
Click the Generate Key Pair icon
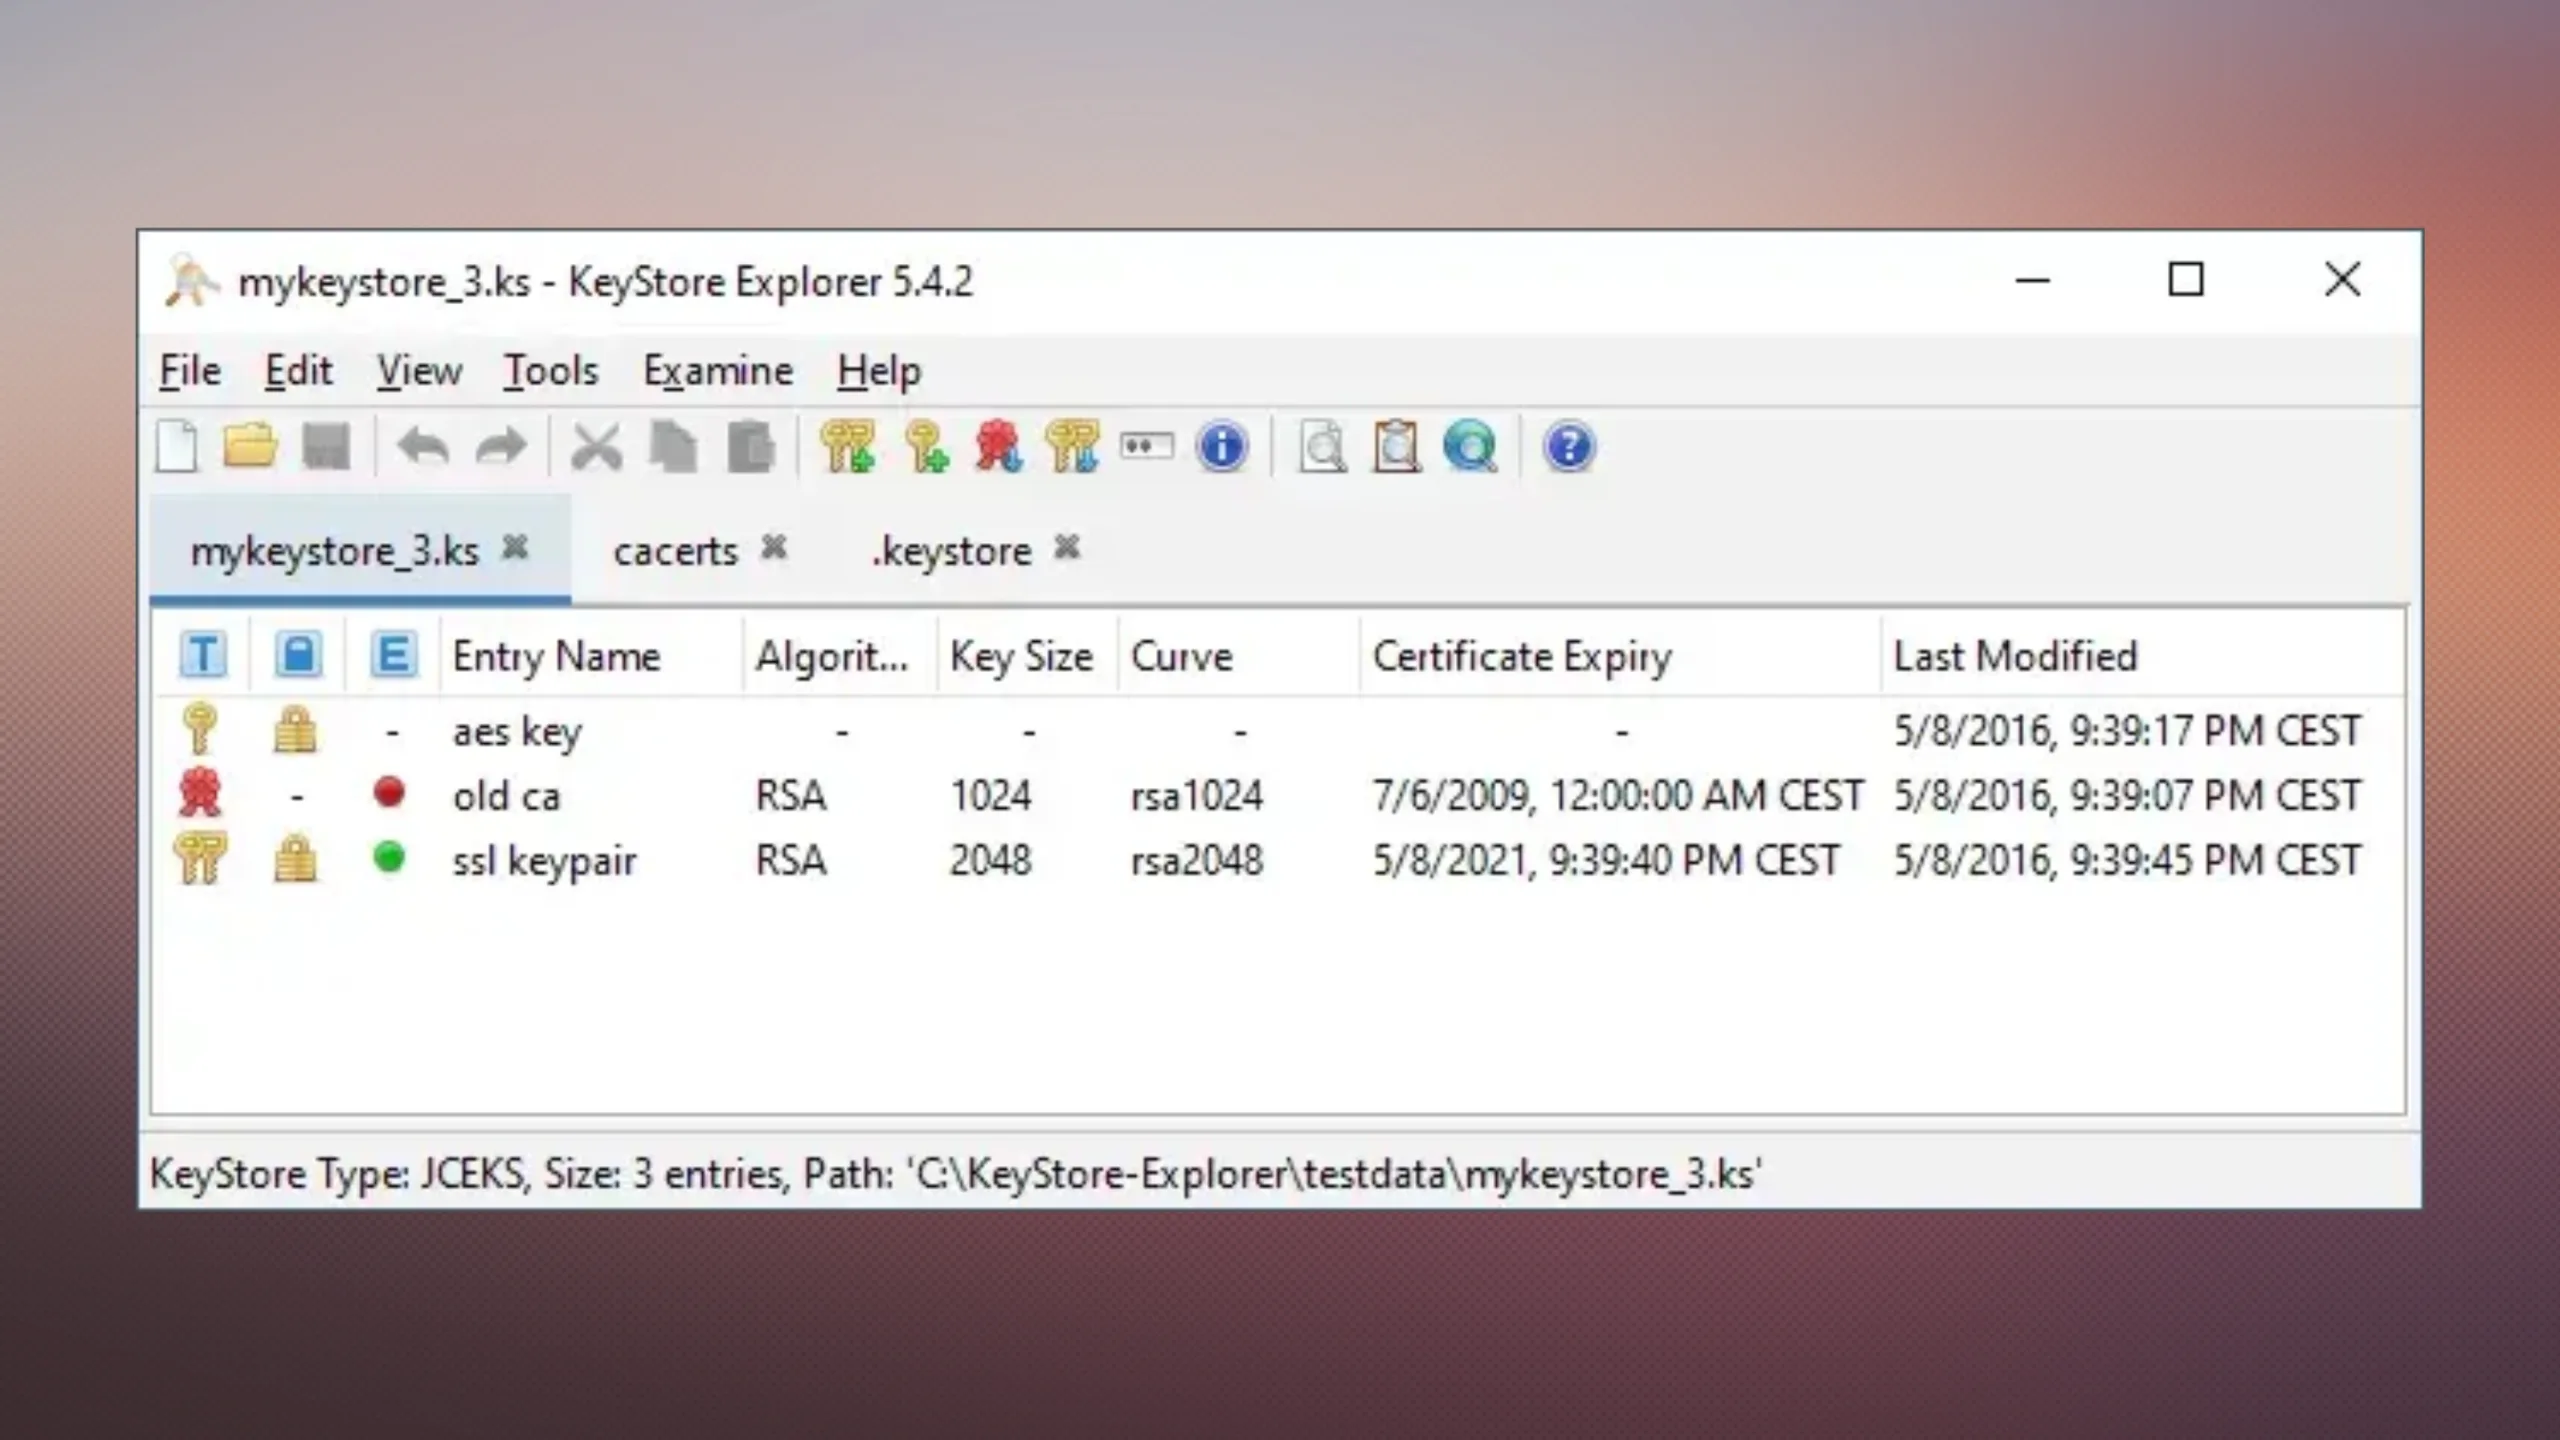[x=847, y=446]
